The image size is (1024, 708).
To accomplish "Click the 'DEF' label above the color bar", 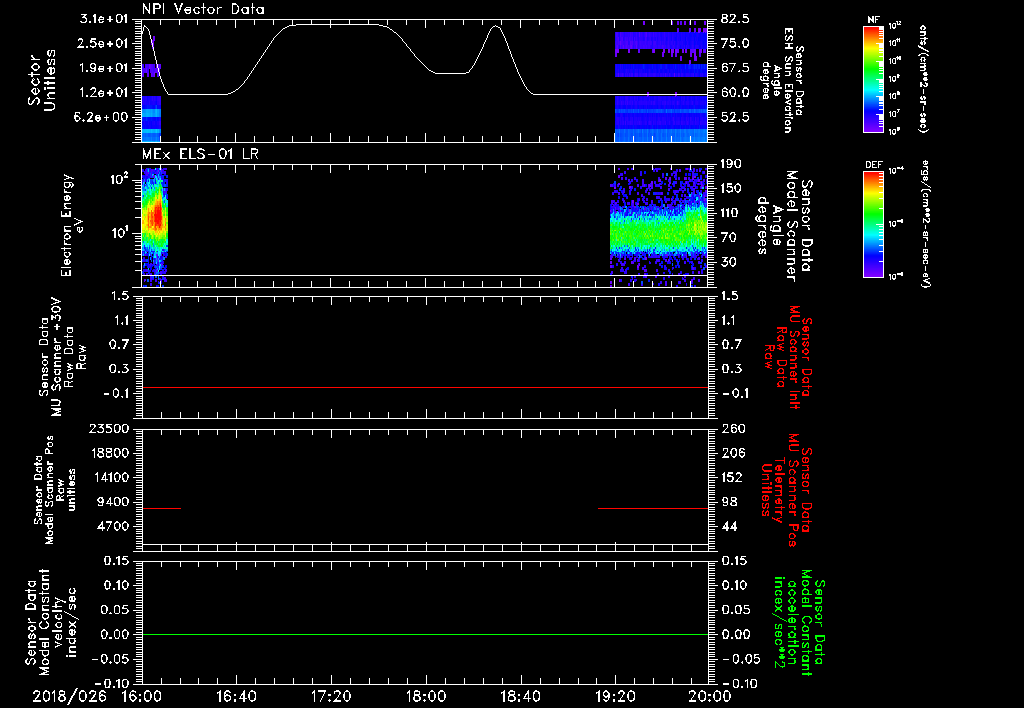I will click(x=873, y=165).
